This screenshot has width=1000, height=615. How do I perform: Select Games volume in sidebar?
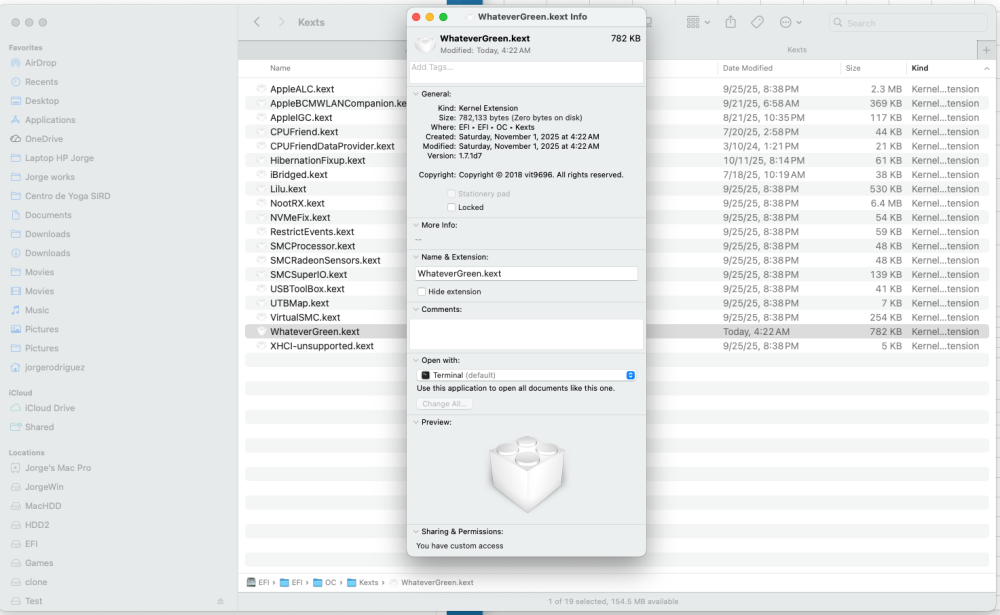coord(39,563)
